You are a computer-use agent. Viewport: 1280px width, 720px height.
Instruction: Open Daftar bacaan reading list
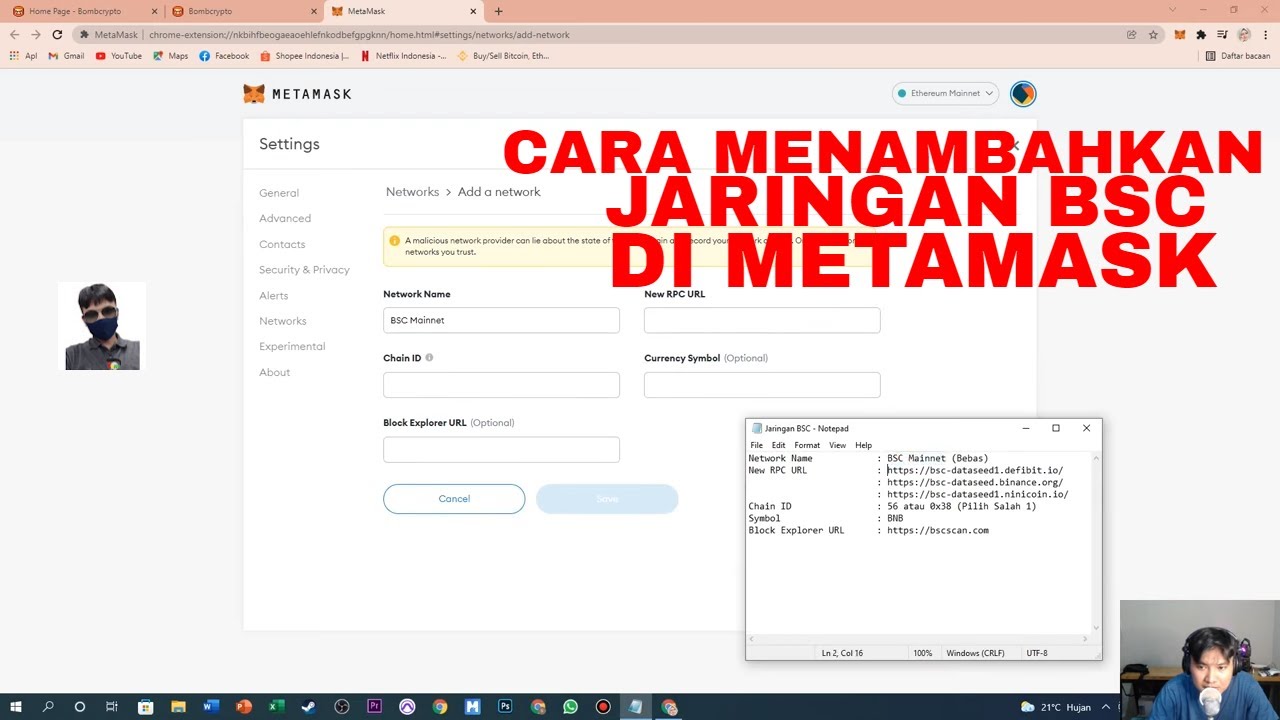1239,56
